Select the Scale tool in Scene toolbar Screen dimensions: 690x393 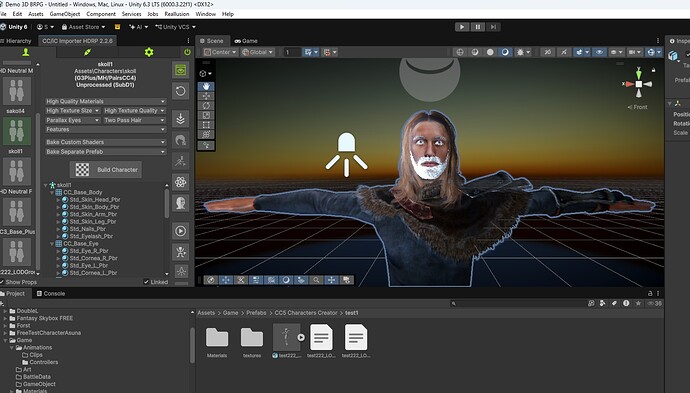[206, 115]
